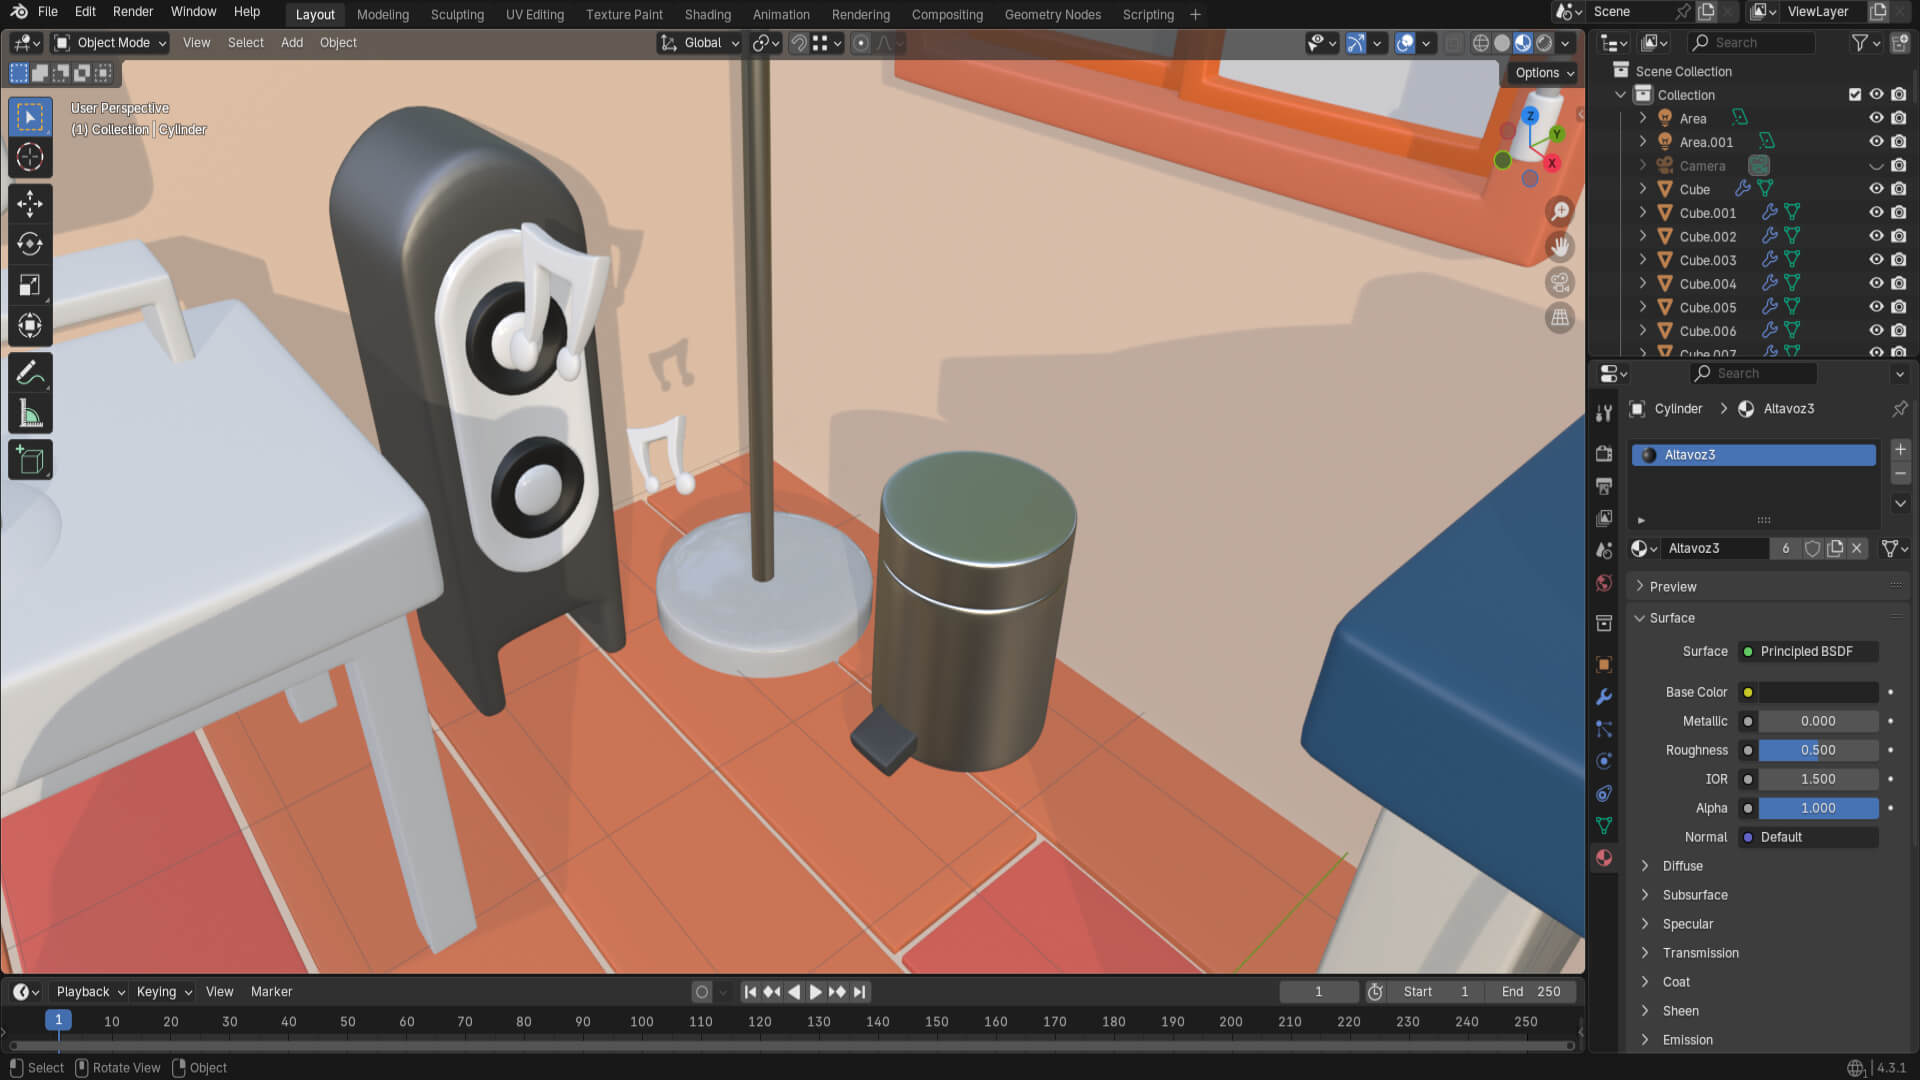Toggle camera view in viewport gizmo
Image resolution: width=1920 pixels, height=1080 pixels.
1559,283
